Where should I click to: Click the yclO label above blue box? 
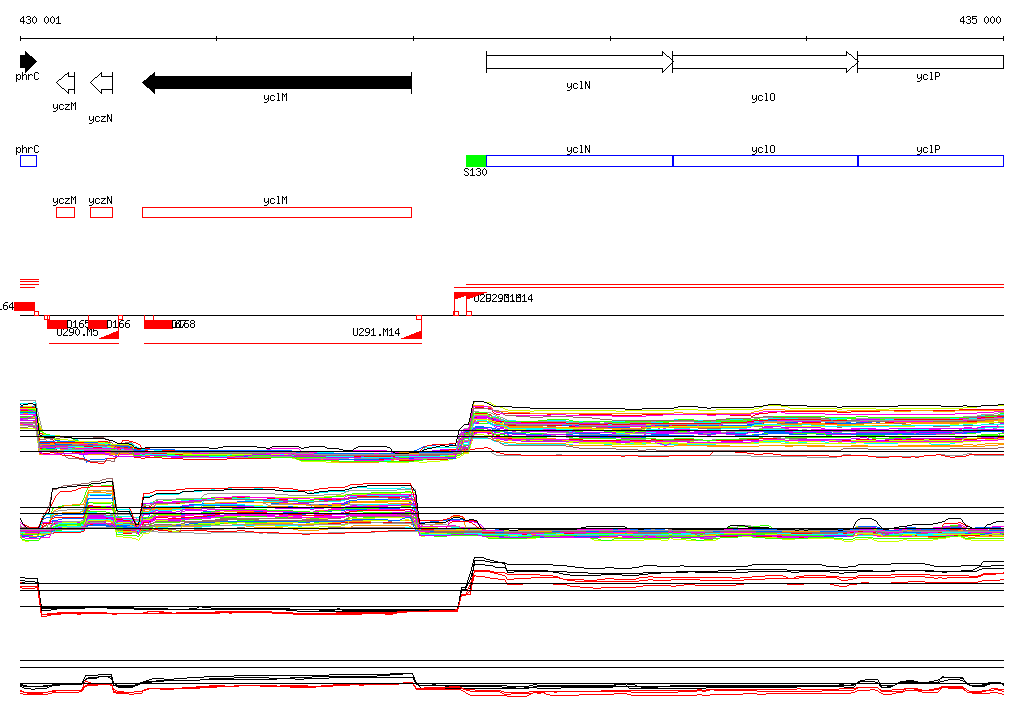(763, 150)
